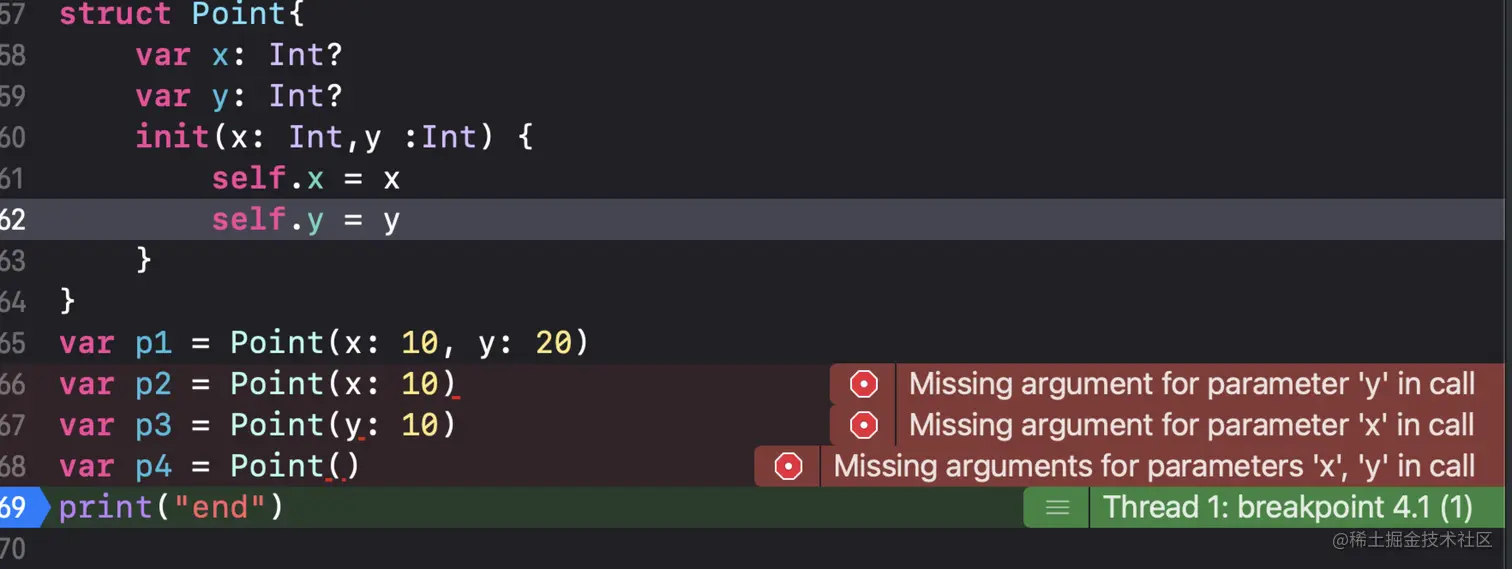This screenshot has width=1512, height=569.
Task: Click gutter line number 60 beside init
Action: click(13, 137)
